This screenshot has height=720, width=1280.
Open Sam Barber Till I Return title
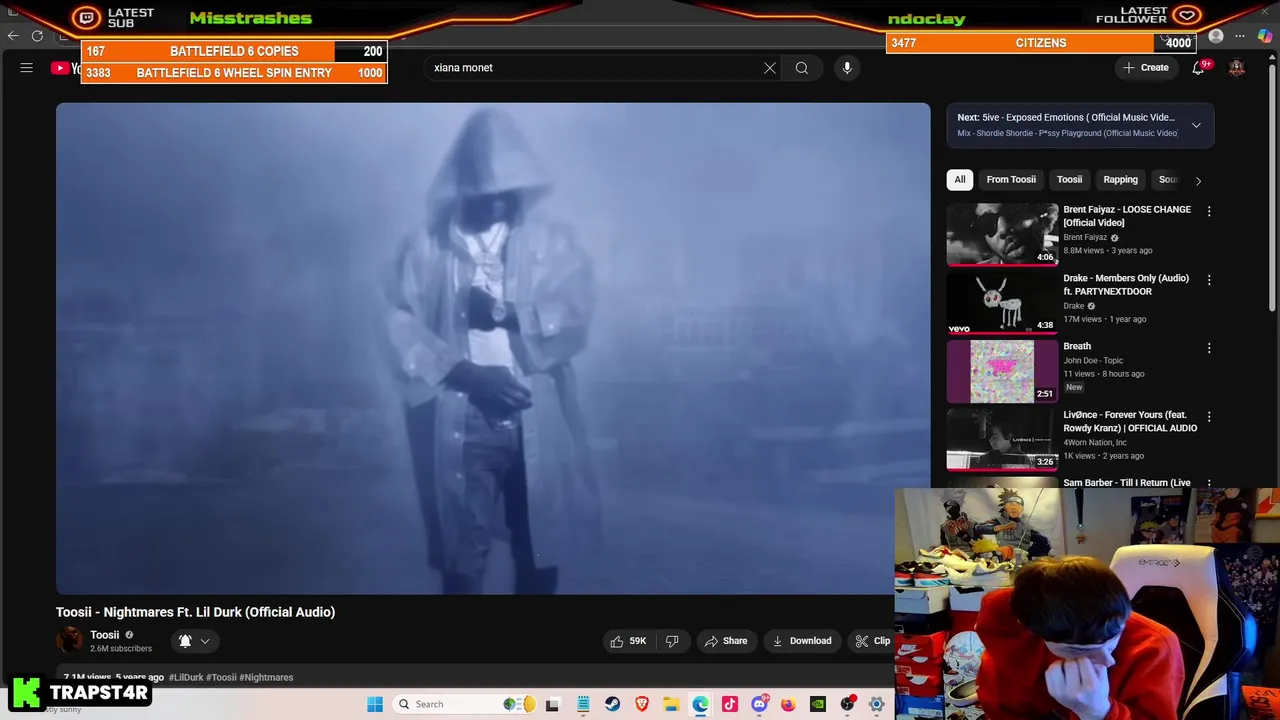1127,483
